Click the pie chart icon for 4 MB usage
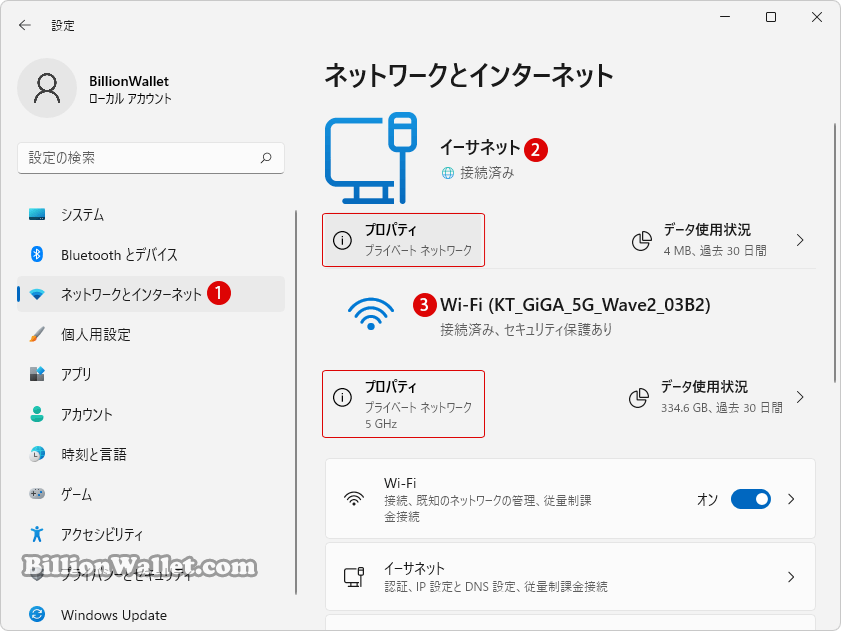The height and width of the screenshot is (631, 841). point(641,241)
